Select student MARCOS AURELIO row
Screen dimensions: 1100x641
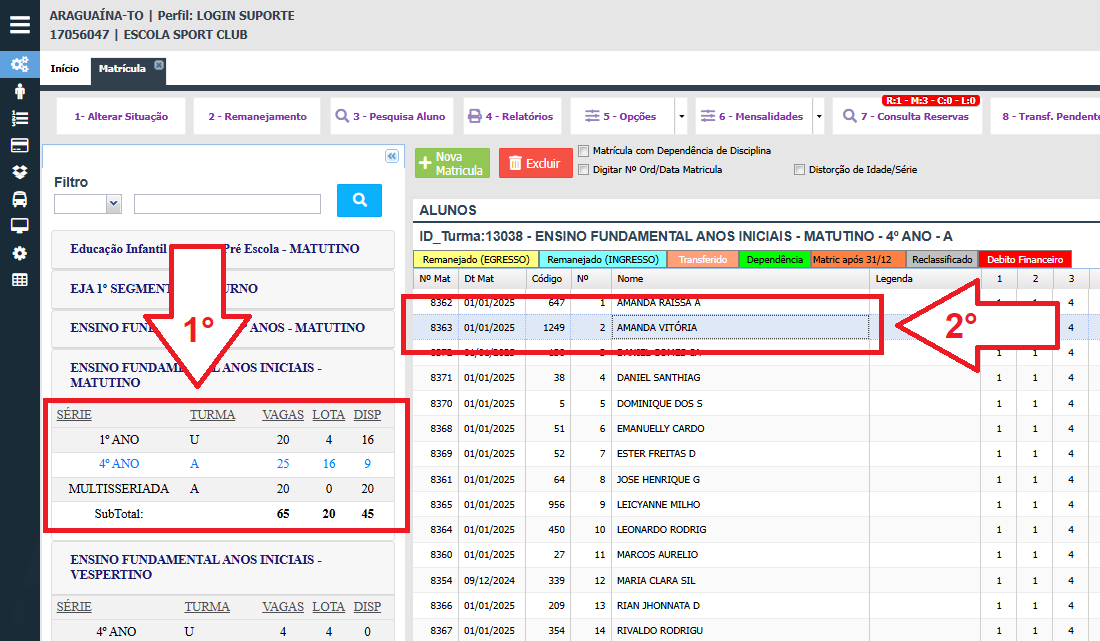(x=756, y=555)
